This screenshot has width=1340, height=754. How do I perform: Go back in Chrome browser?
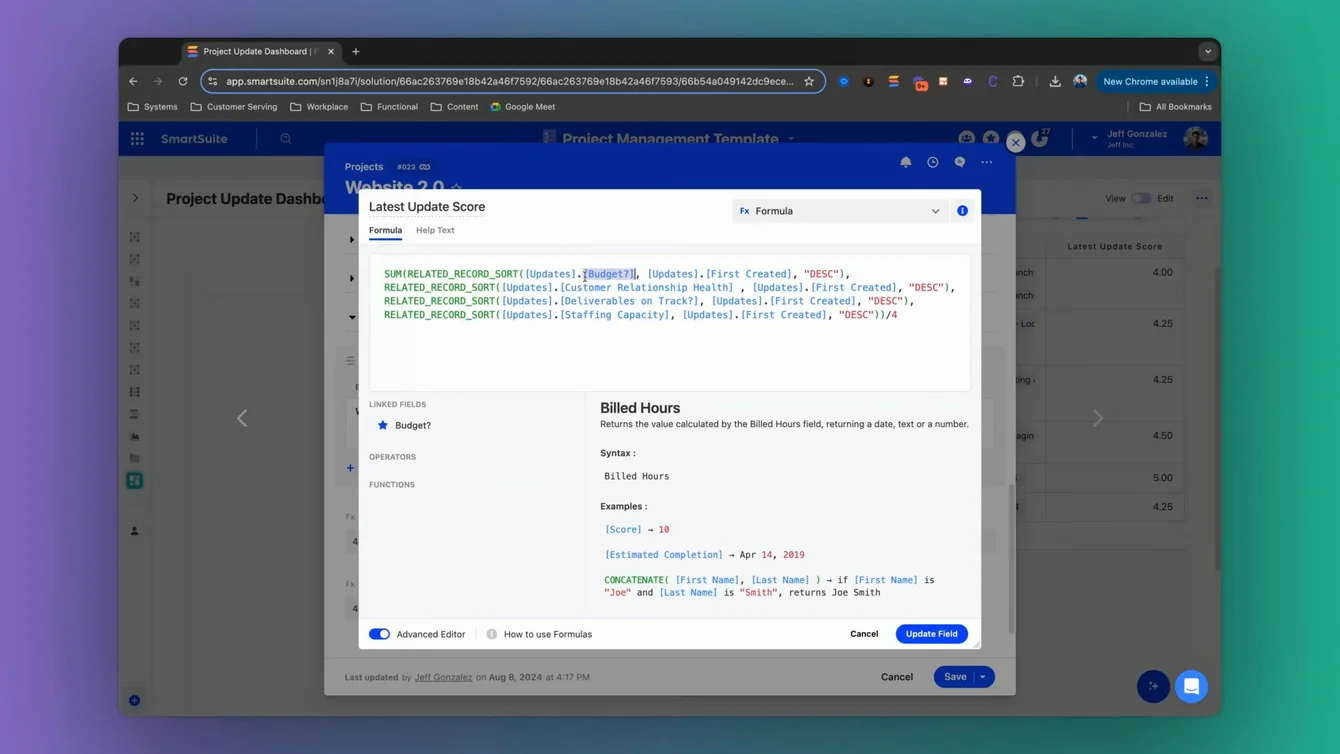click(x=133, y=81)
